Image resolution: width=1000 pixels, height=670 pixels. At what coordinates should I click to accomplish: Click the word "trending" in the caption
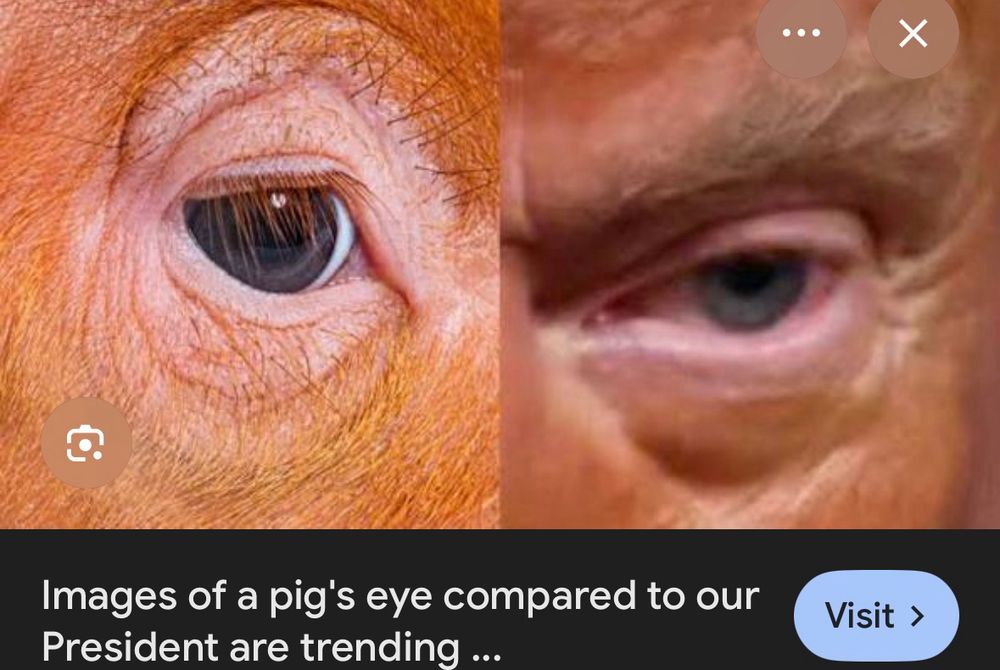click(379, 648)
